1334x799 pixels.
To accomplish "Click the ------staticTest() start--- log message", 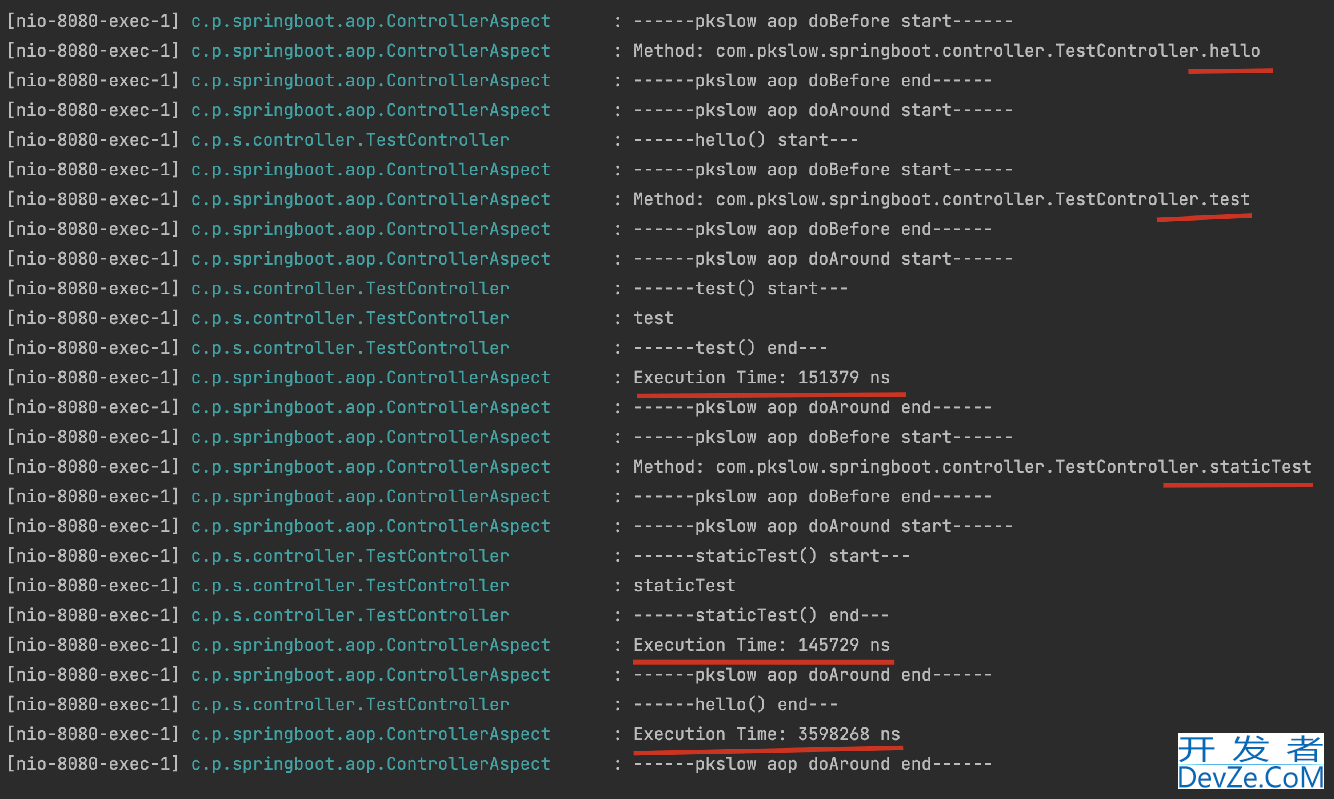I will (771, 556).
